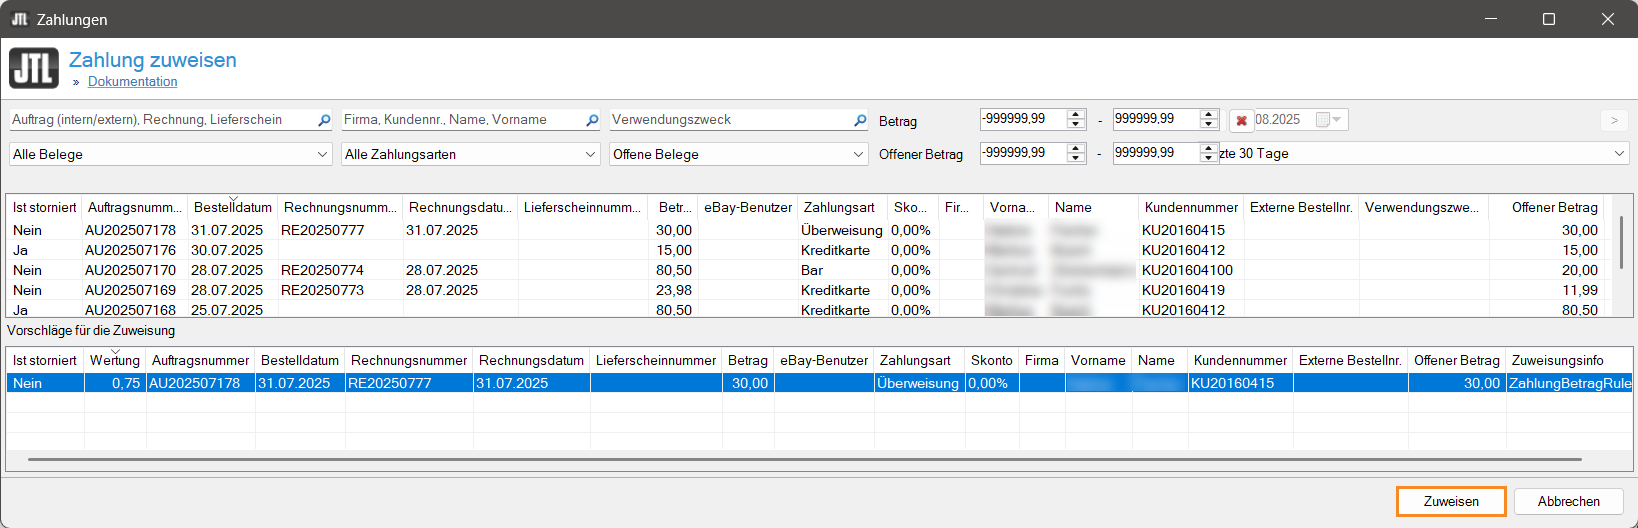This screenshot has height=528, width=1638.
Task: Click the JTL logo icon
Action: pos(34,69)
